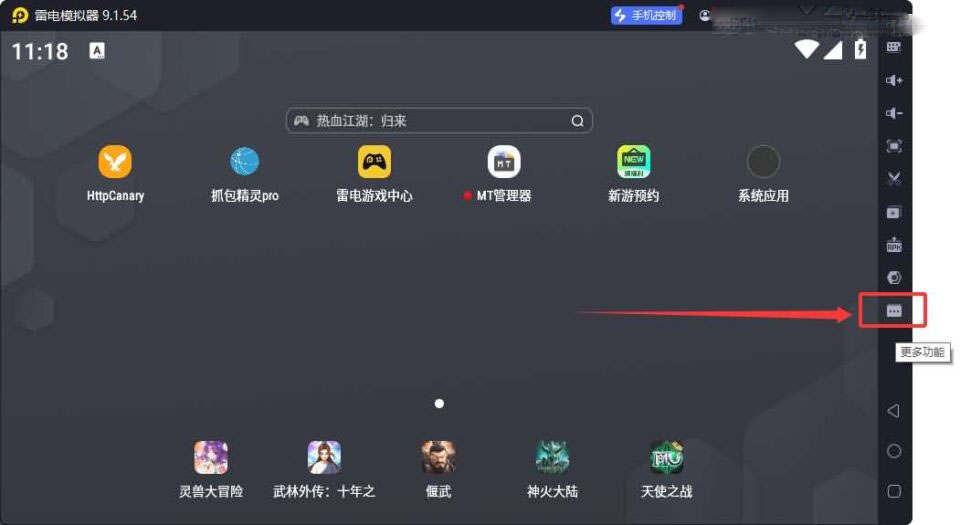Image resolution: width=960 pixels, height=525 pixels.
Task: Launch MT管理器 file manager
Action: [x=504, y=162]
